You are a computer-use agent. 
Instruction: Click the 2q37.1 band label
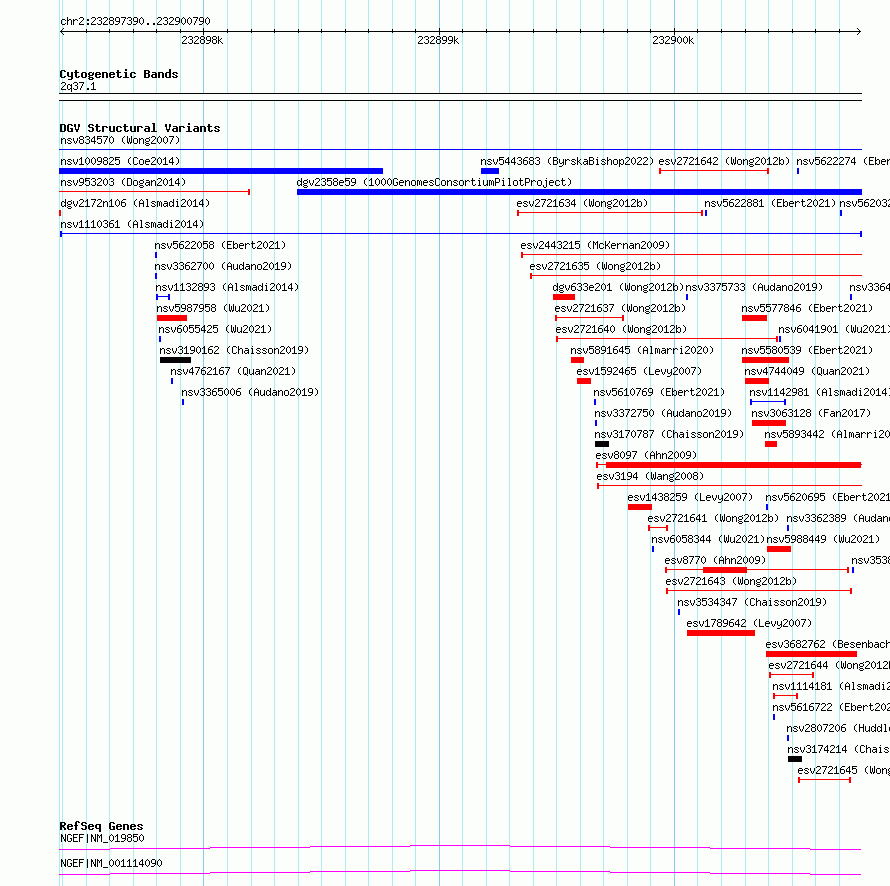[x=78, y=86]
